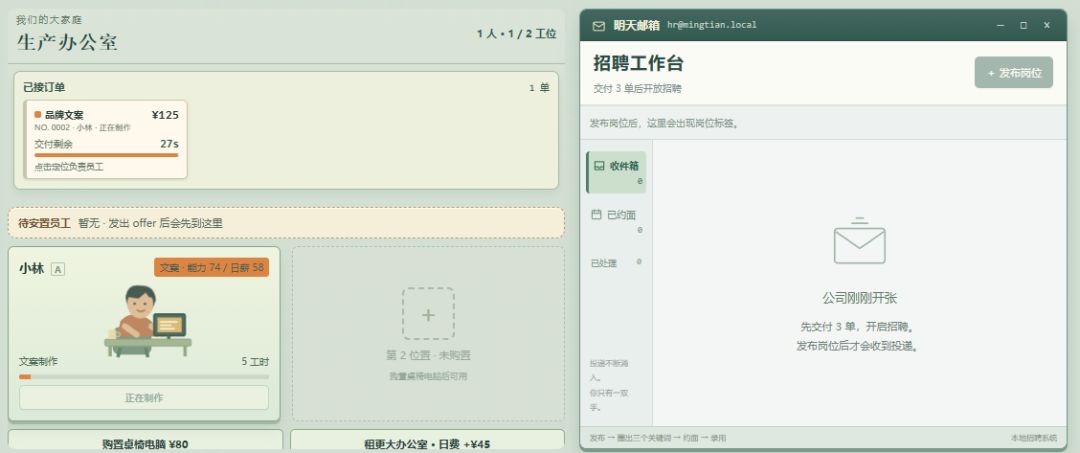The image size is (1080, 453).
Task: Click the orange dot on 品牌文案 order
Action: click(x=38, y=115)
